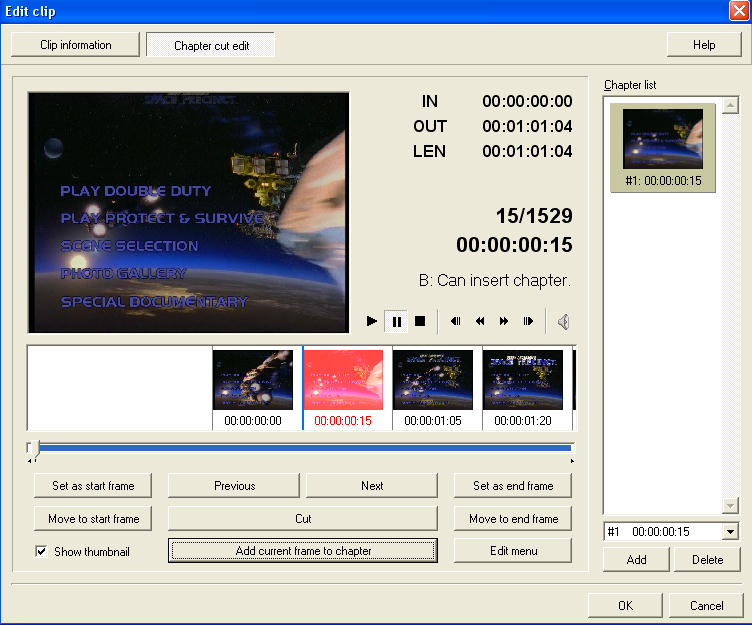The height and width of the screenshot is (625, 752).
Task: Click the 'B: Can insert chapter.' status
Action: click(x=495, y=280)
